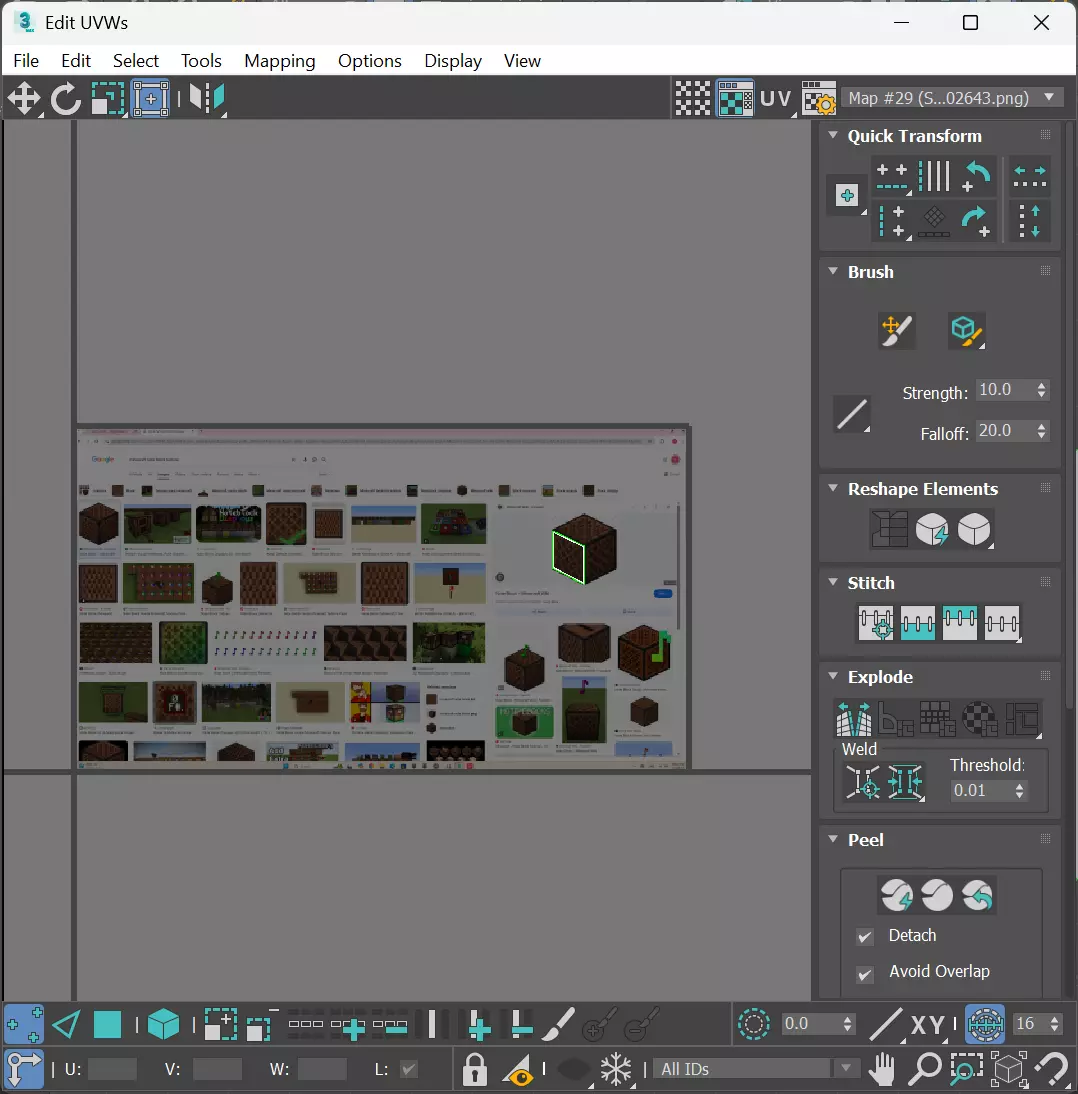Click the Freeze Selected snowflake icon
This screenshot has height=1094, width=1078.
[616, 1069]
